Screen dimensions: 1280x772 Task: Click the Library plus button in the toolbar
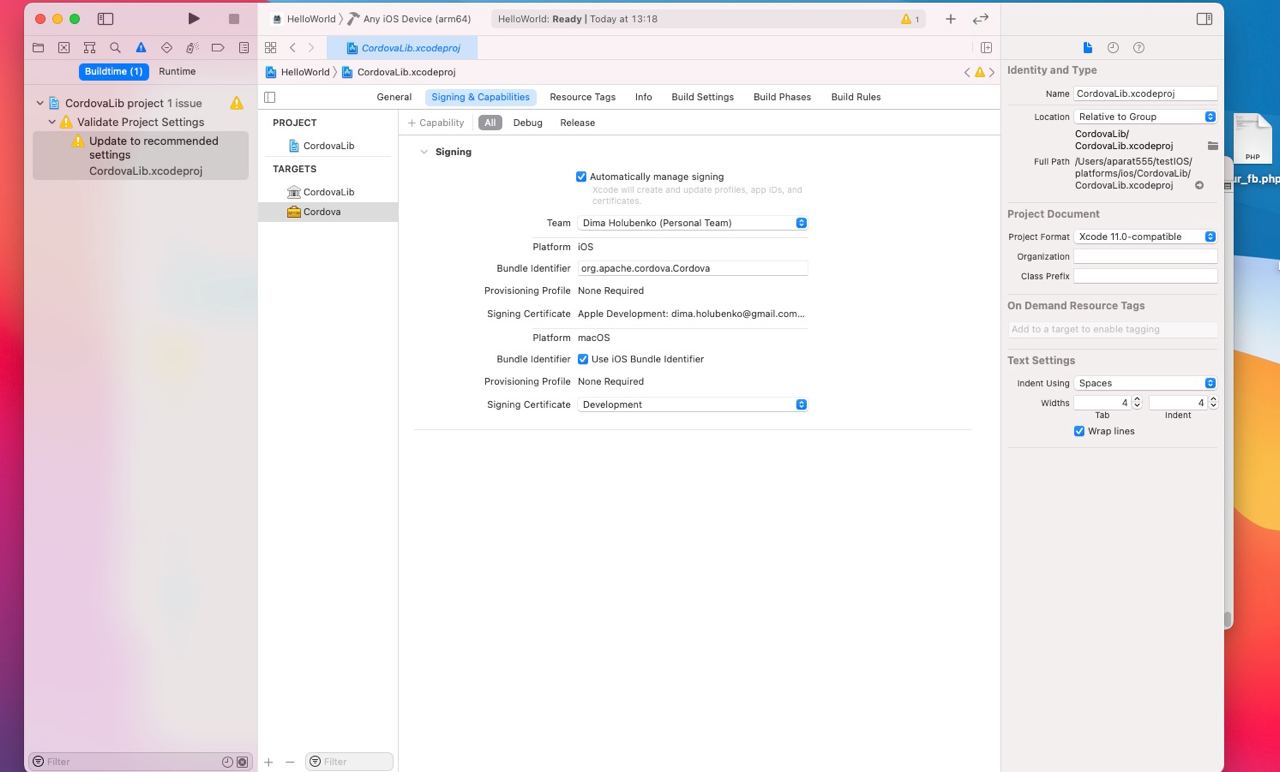[x=950, y=19]
